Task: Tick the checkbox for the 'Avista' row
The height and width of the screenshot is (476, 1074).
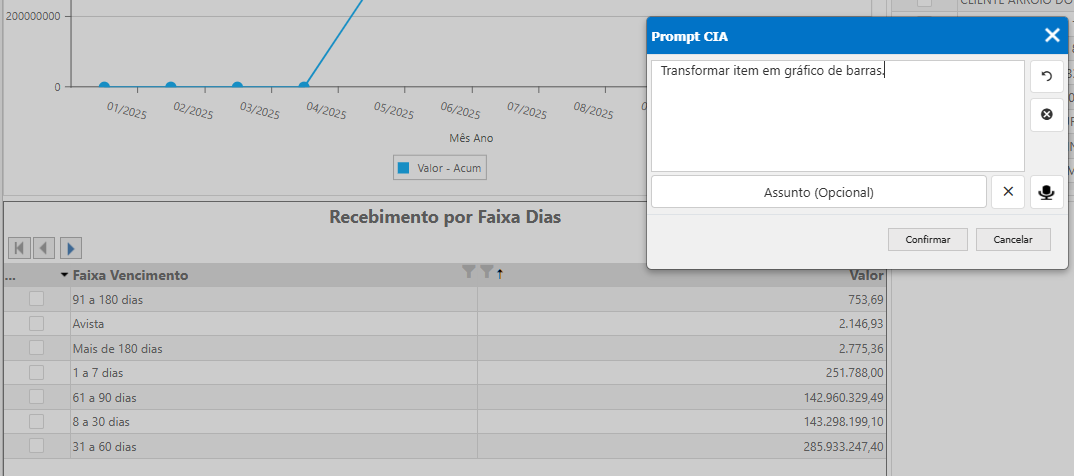Action: [37, 324]
